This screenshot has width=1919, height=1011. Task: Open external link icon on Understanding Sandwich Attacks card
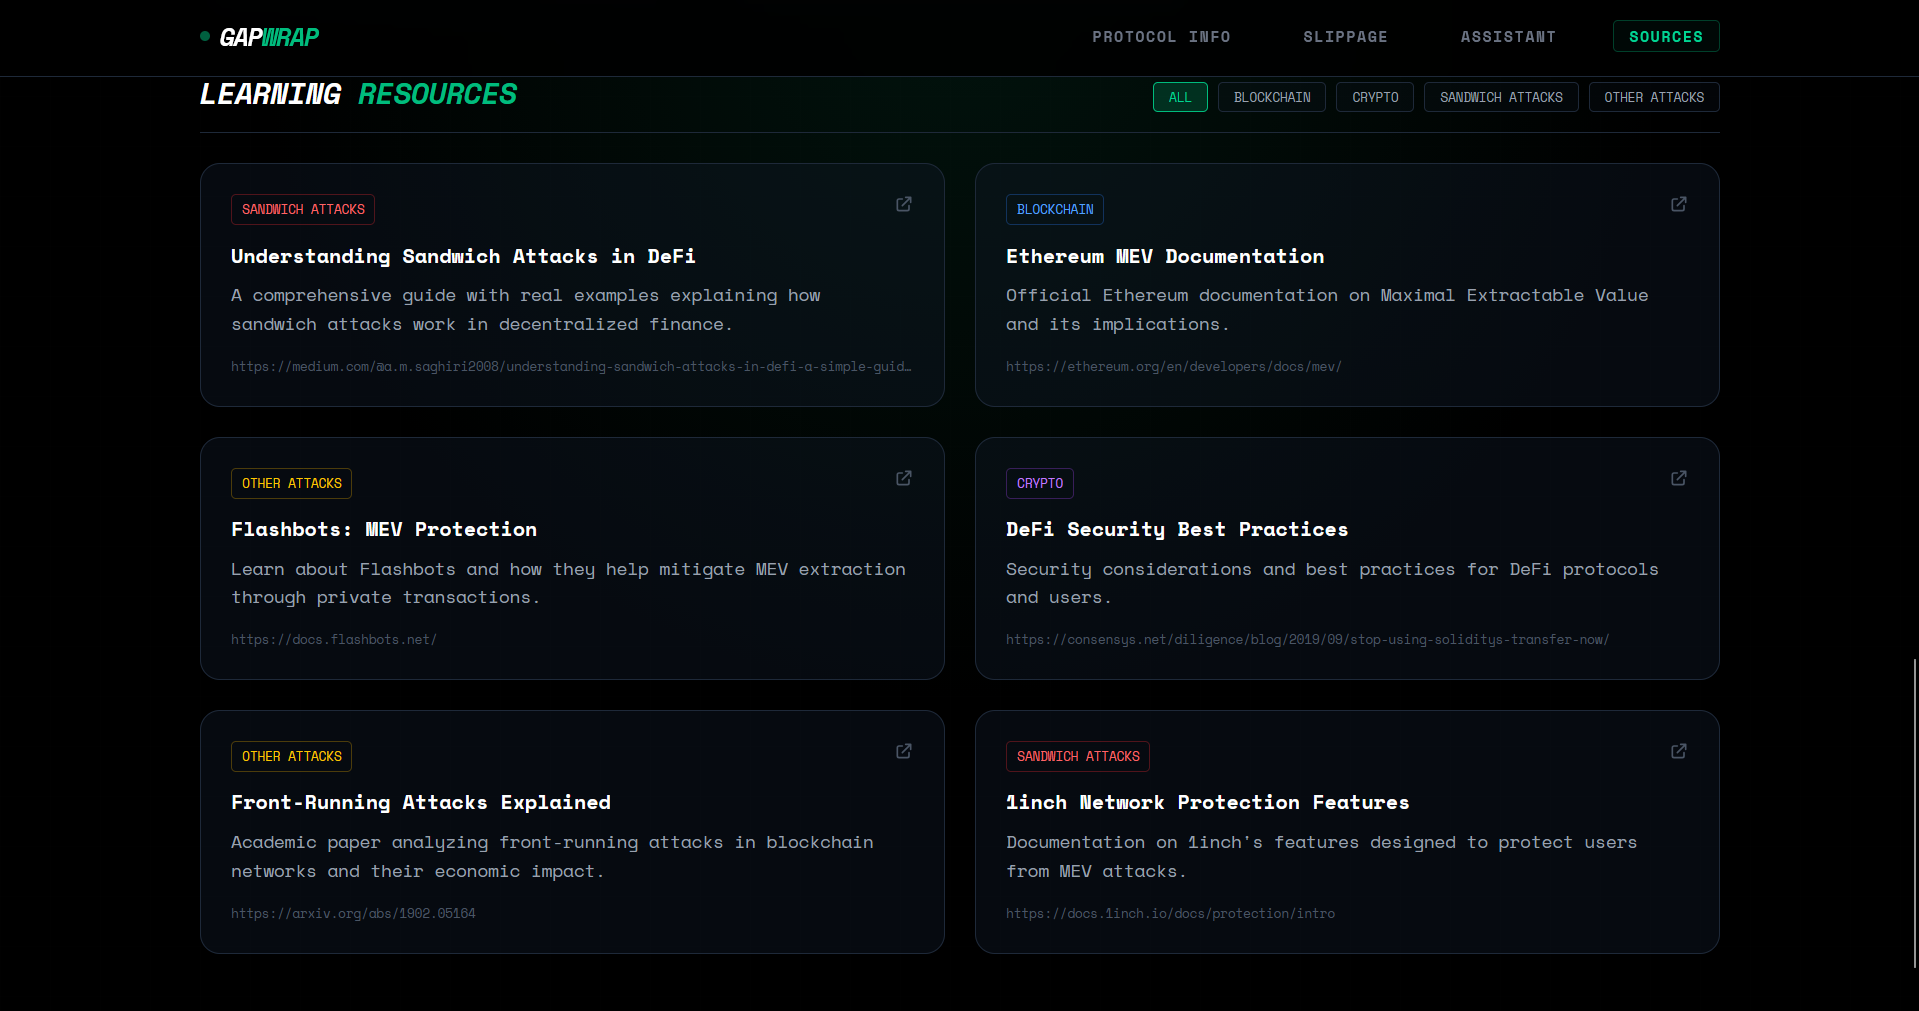click(x=903, y=204)
